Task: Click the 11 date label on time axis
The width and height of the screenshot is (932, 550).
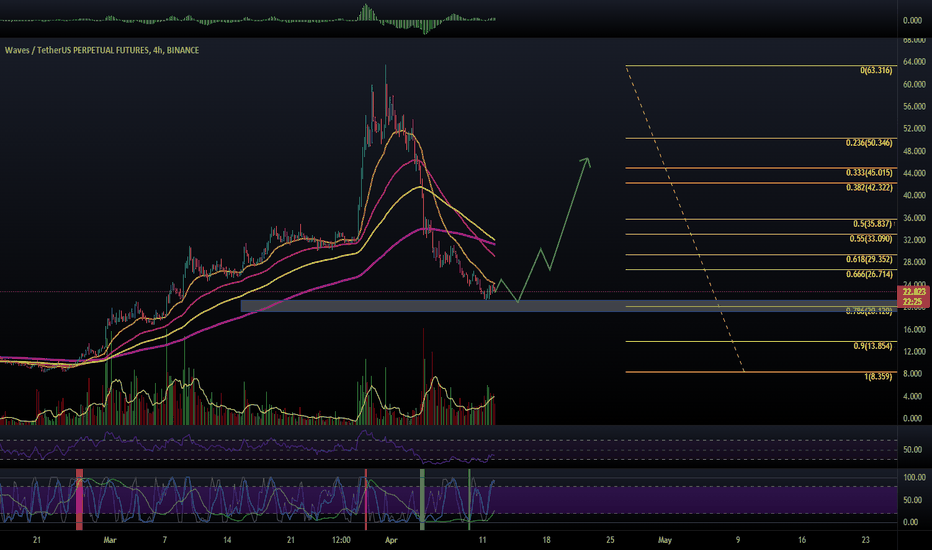Action: 483,540
